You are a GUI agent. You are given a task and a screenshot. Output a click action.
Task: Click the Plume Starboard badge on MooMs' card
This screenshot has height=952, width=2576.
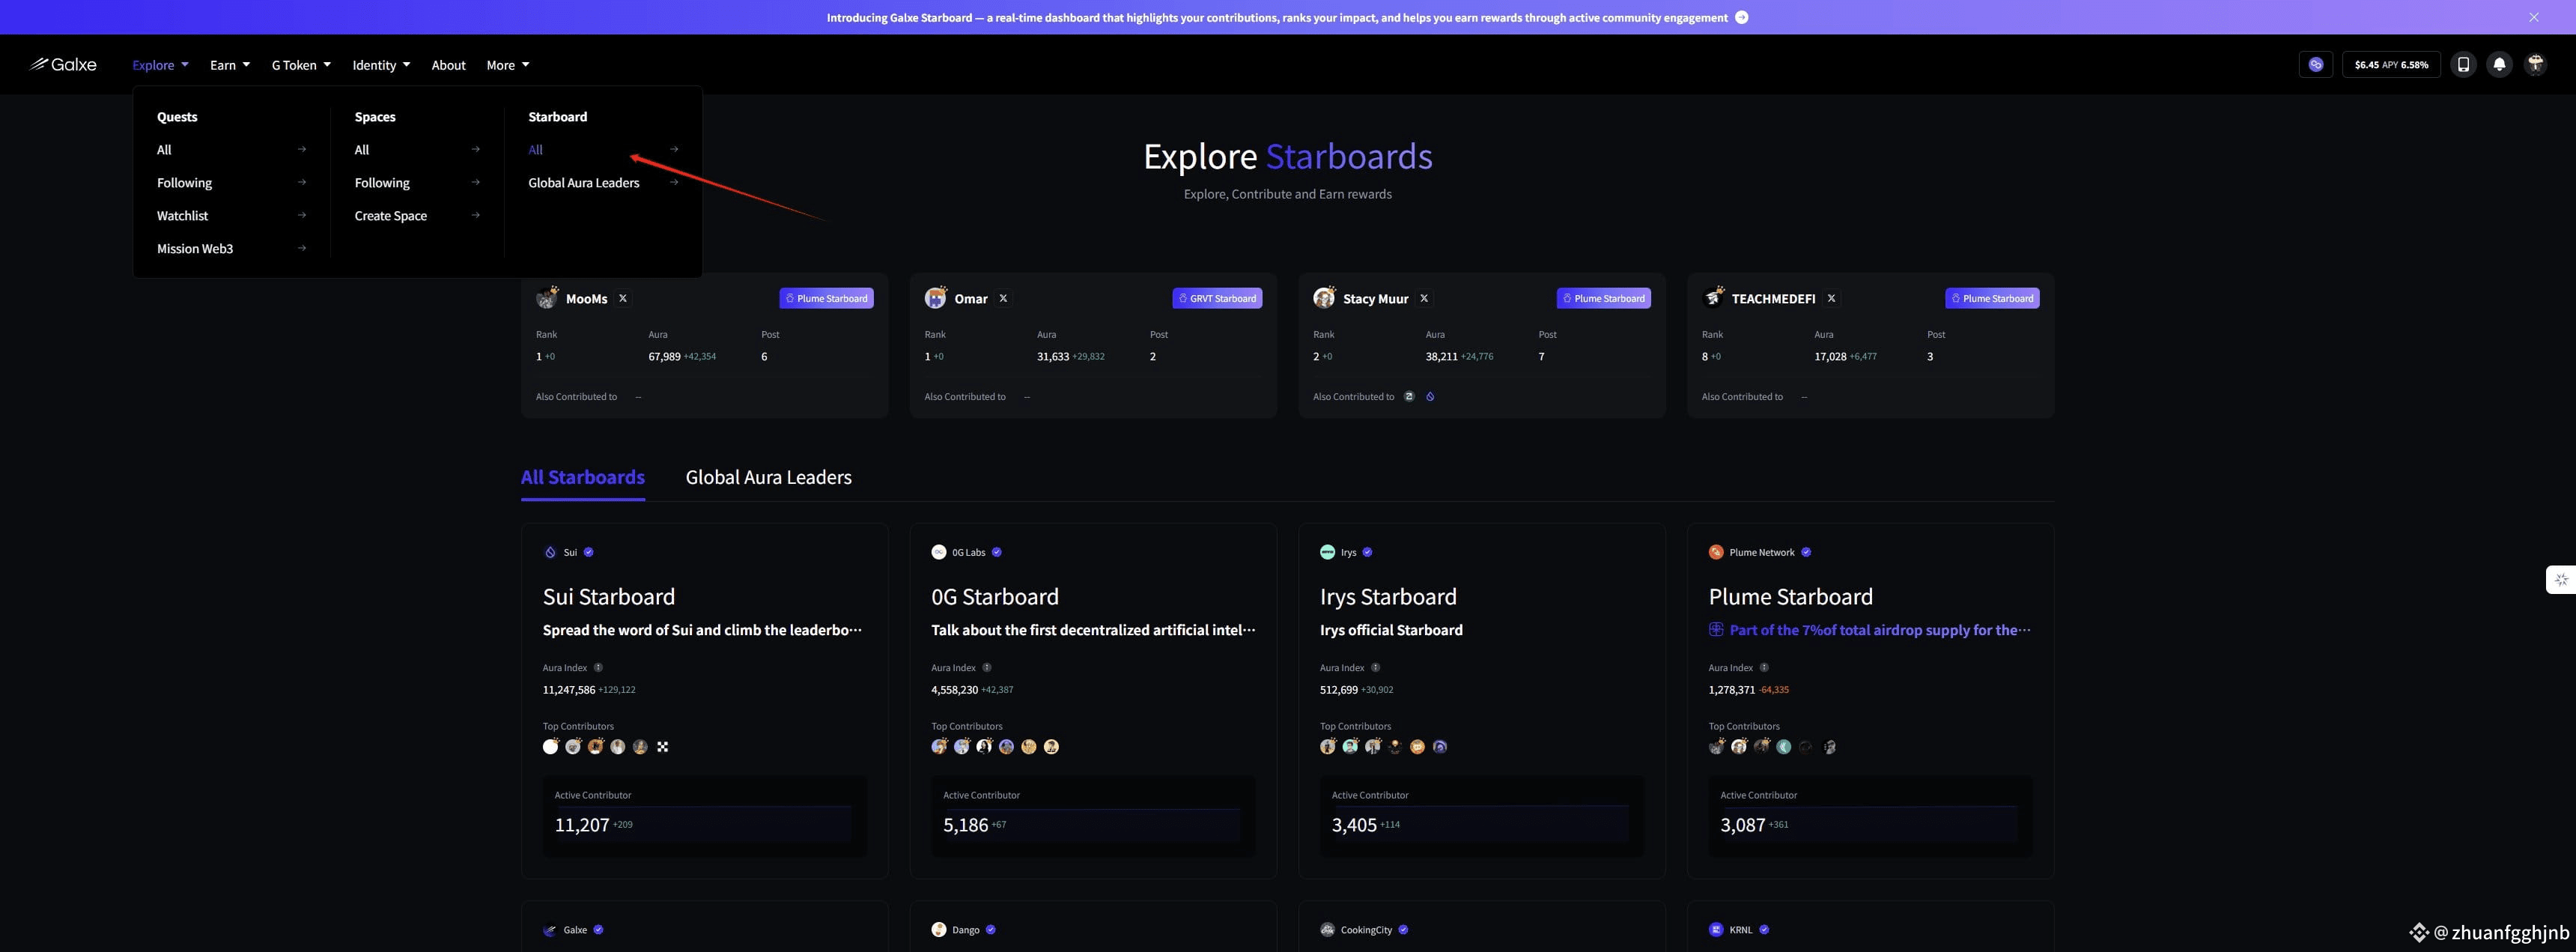pos(827,298)
